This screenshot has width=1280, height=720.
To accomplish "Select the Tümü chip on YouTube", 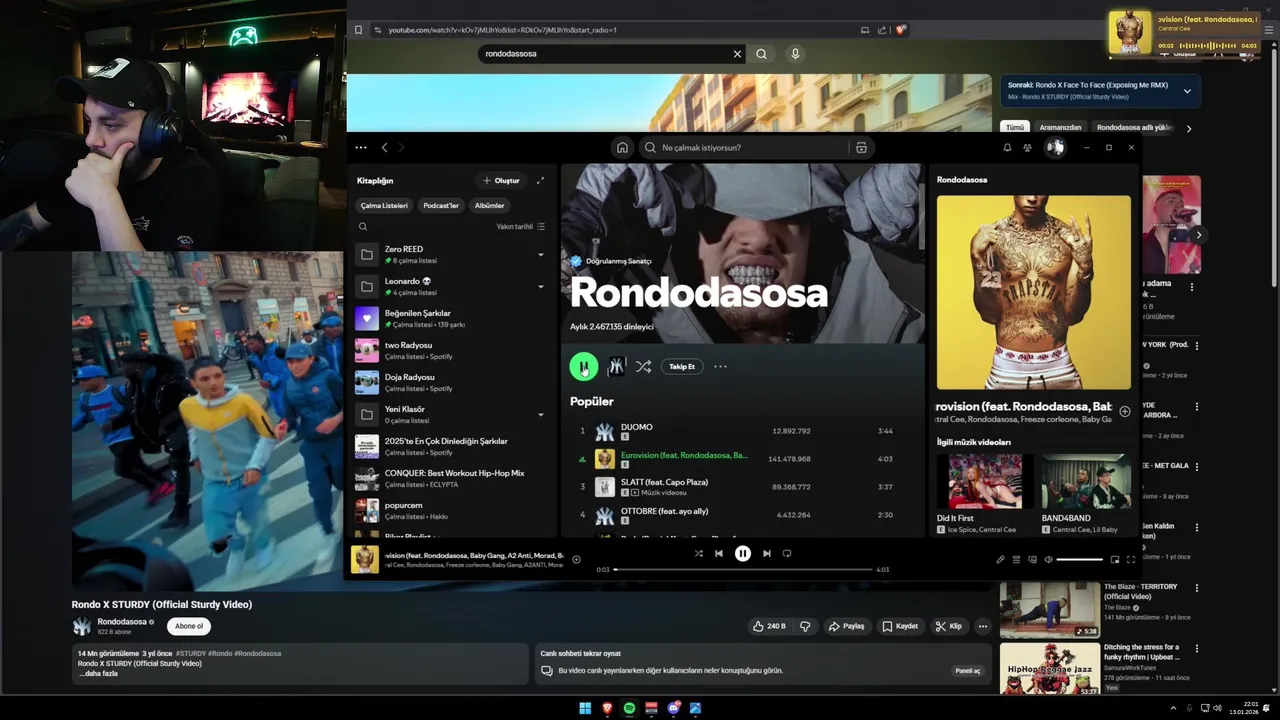I will coord(1015,128).
